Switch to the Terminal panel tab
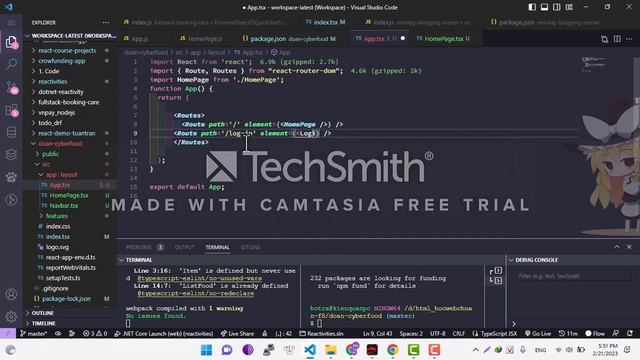Image resolution: width=640 pixels, height=360 pixels. [x=217, y=247]
